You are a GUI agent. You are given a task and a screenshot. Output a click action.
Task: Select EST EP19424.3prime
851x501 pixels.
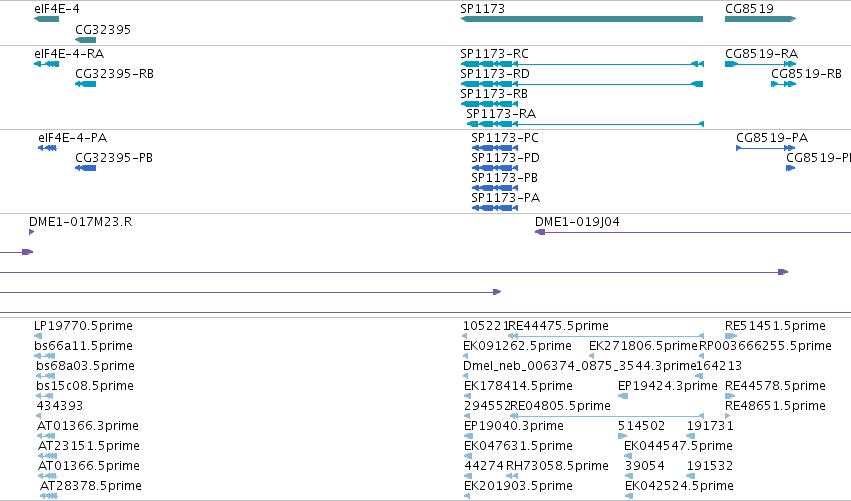point(668,386)
